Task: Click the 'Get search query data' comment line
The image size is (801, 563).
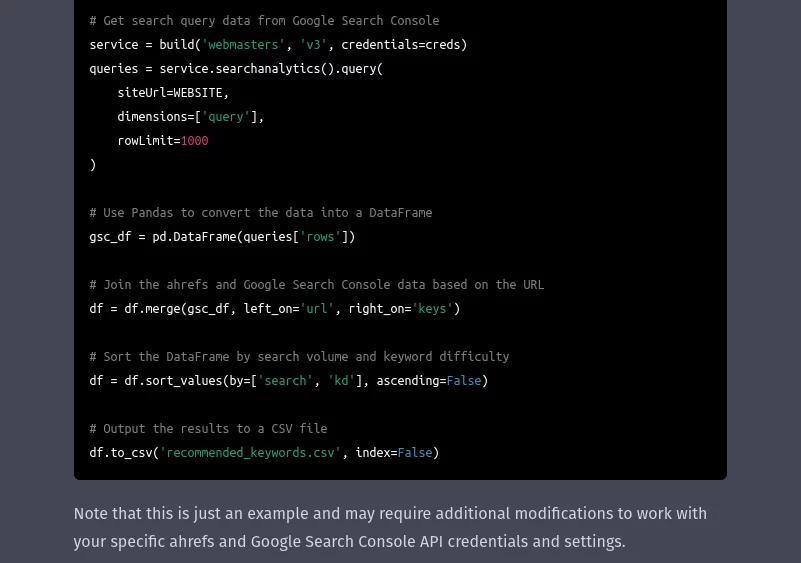Action: pyautogui.click(x=264, y=21)
